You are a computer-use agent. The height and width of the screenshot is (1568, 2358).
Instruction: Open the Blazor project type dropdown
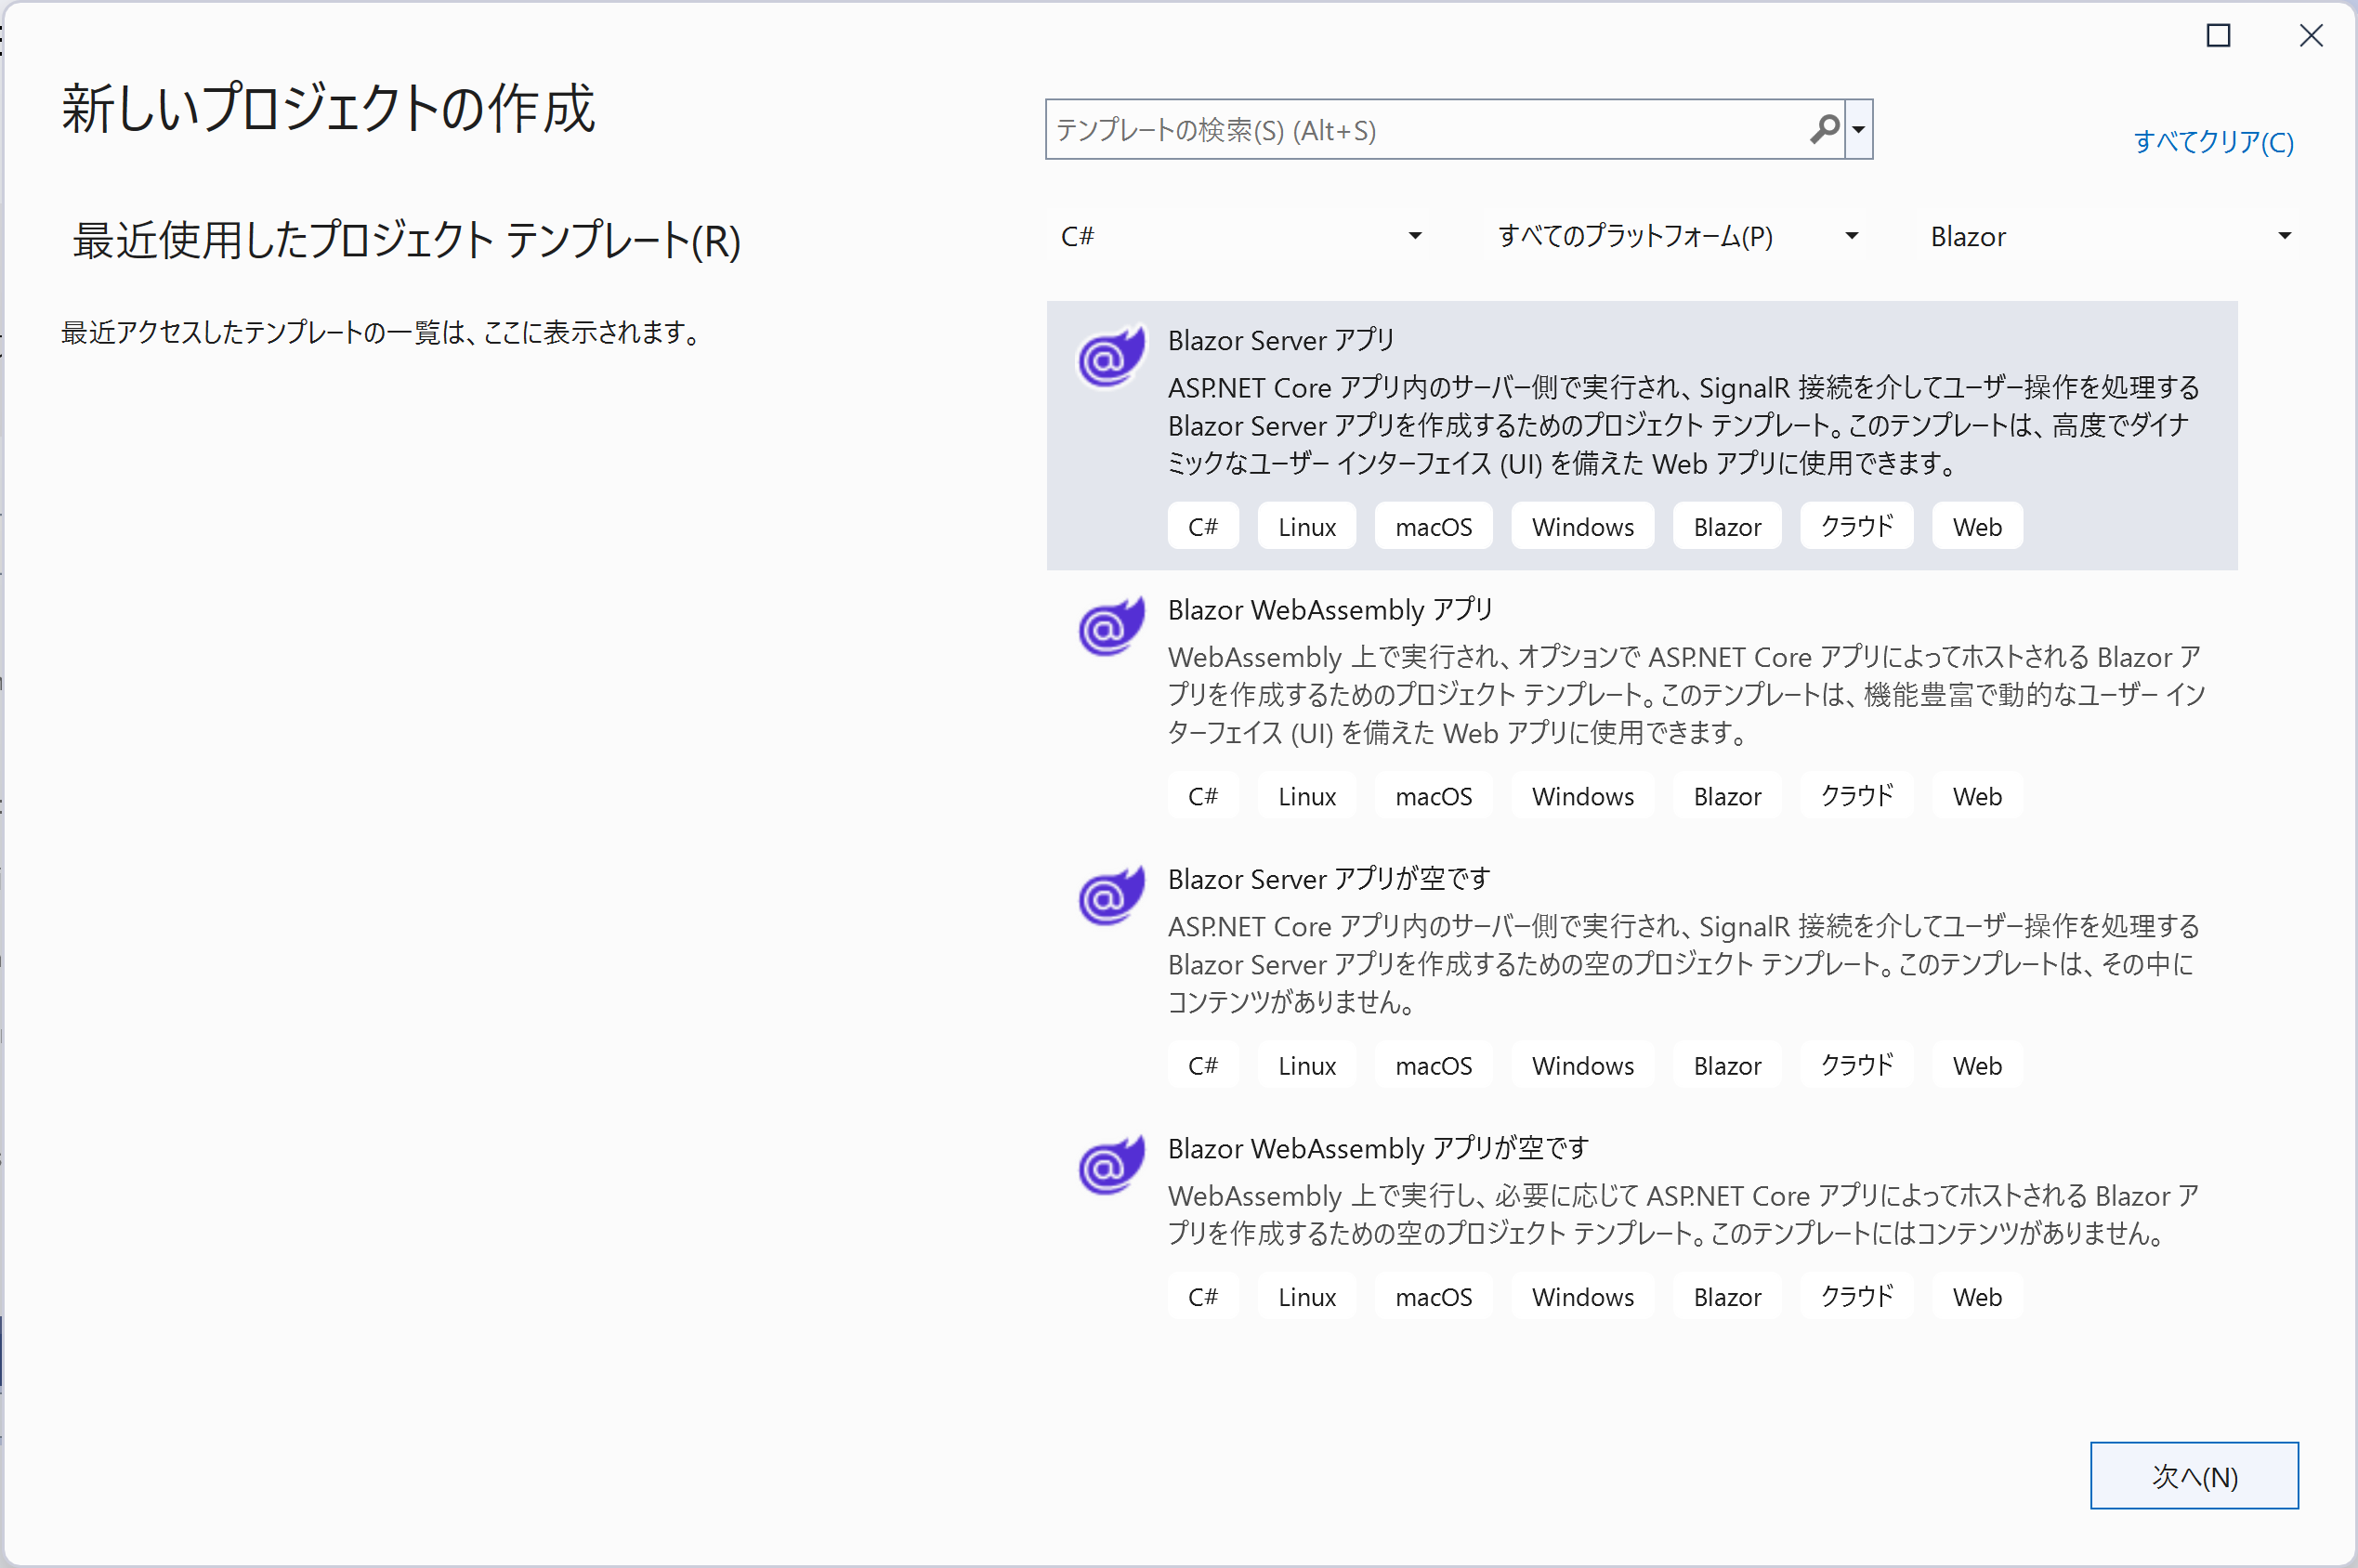[2108, 236]
